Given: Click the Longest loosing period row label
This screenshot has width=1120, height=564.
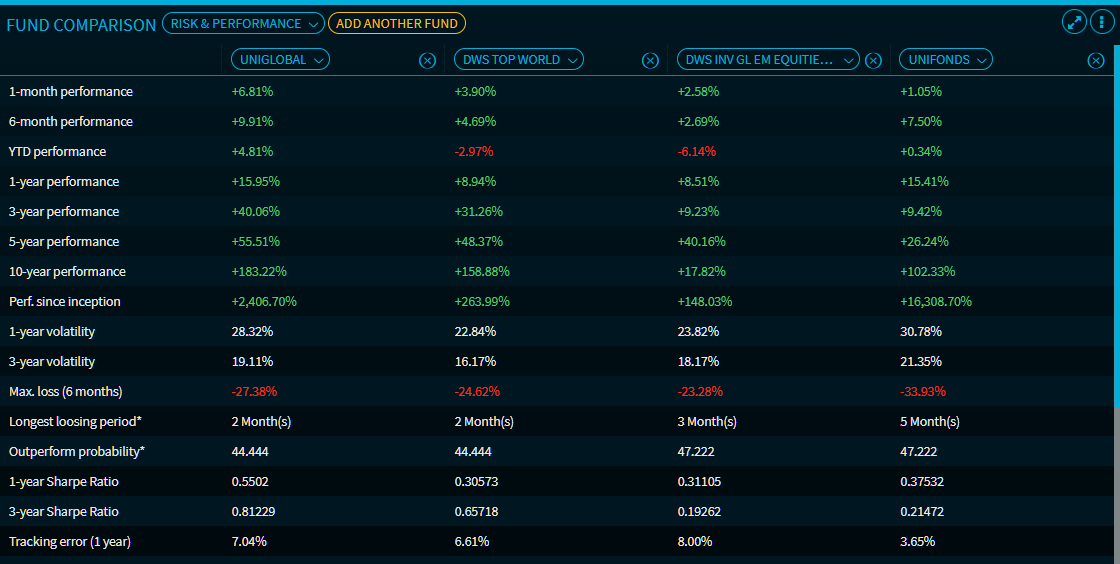Looking at the screenshot, I should [75, 421].
